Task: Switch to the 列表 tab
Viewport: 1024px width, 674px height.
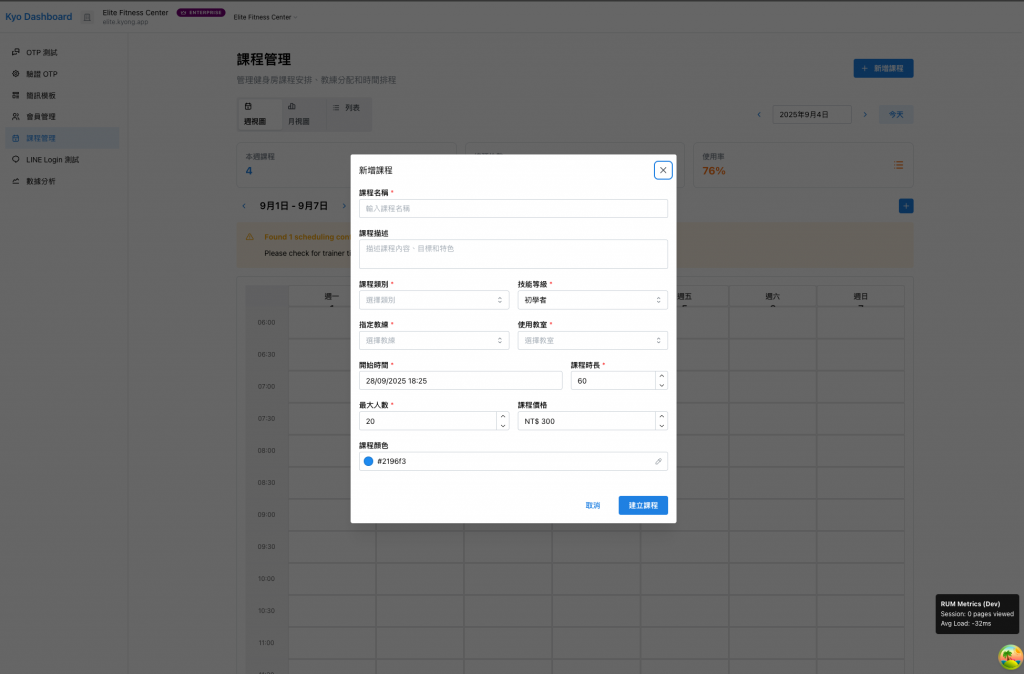Action: coord(347,108)
